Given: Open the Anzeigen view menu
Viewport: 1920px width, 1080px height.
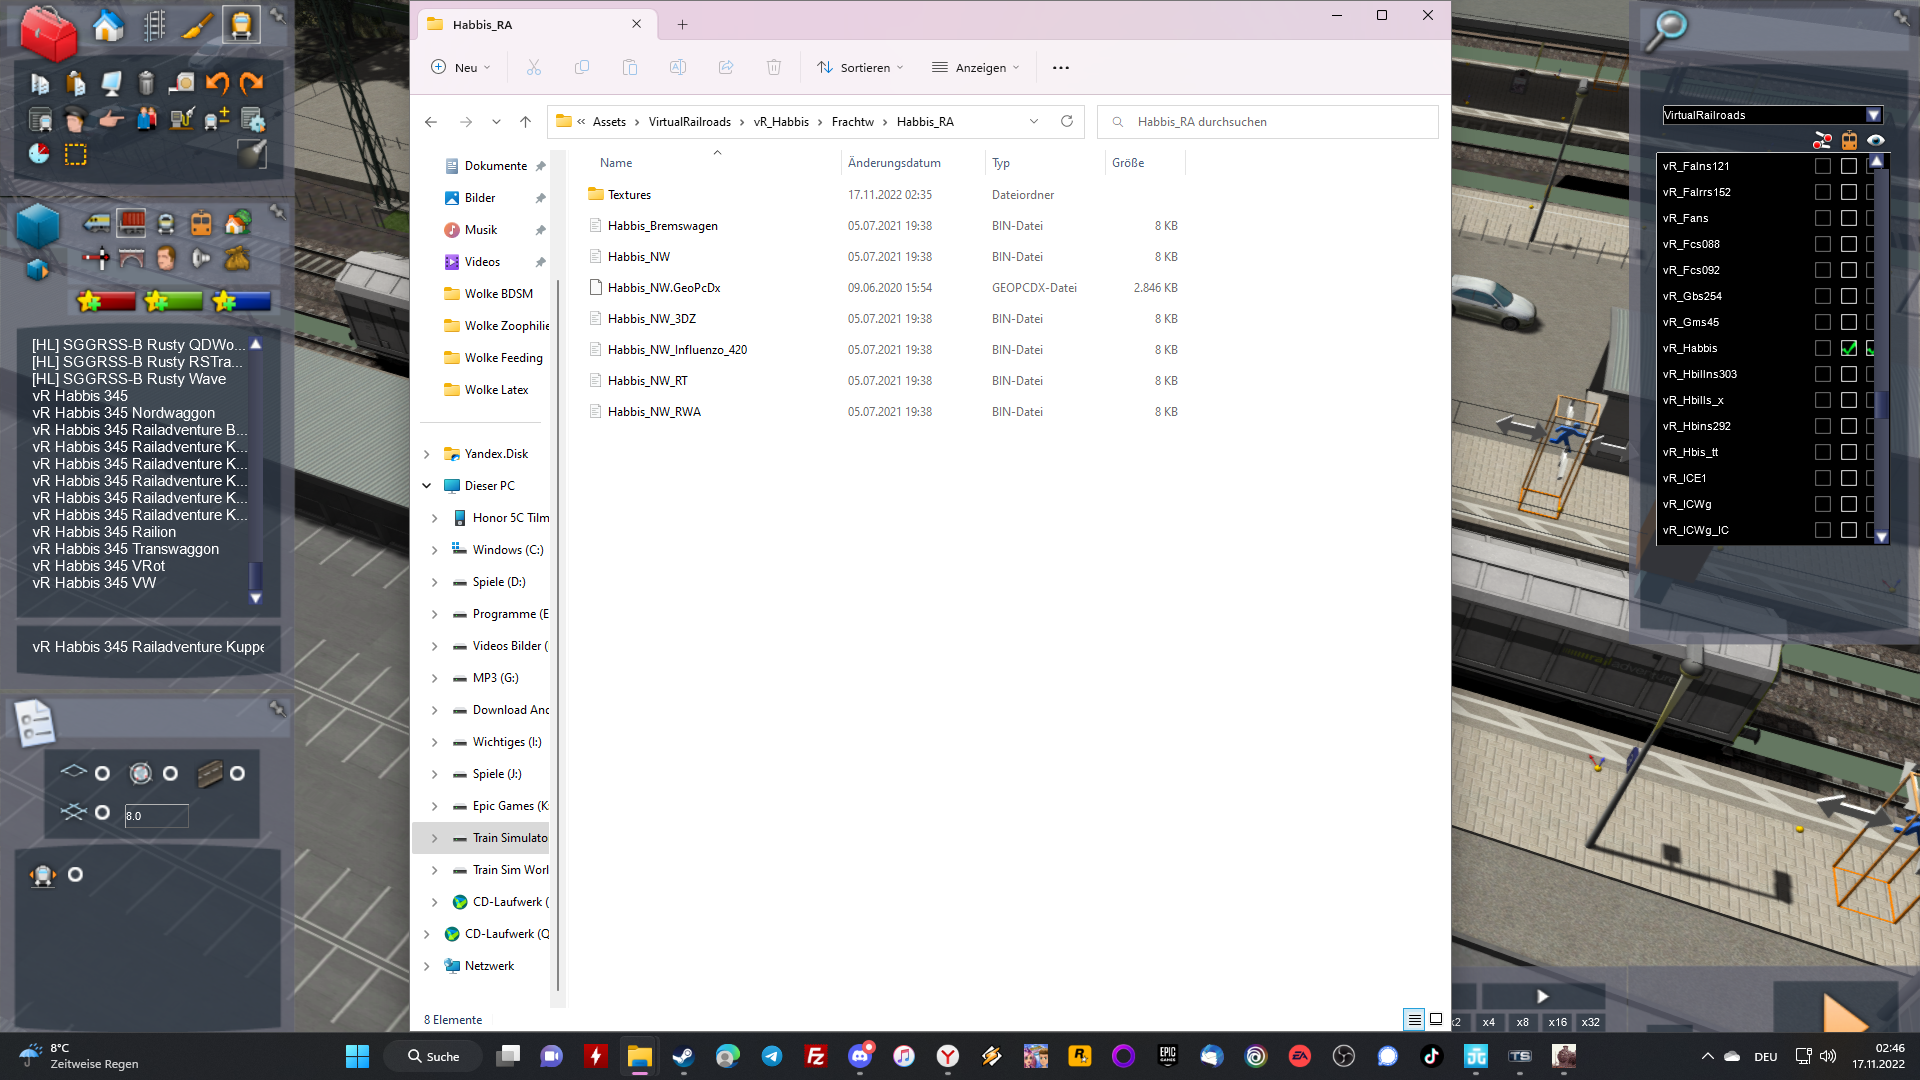Looking at the screenshot, I should [x=976, y=68].
